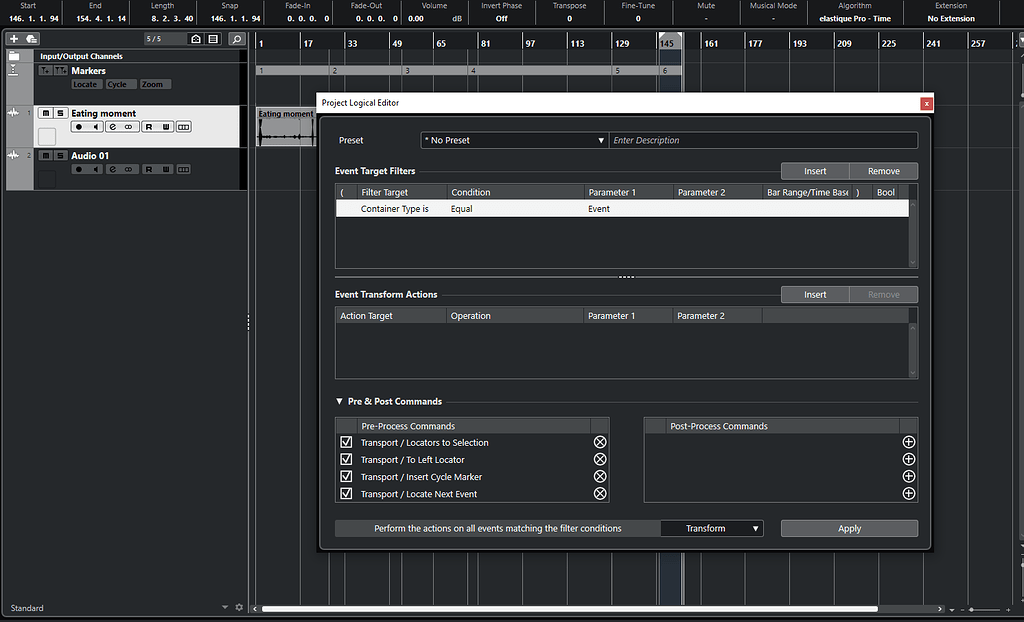Click the Add Track plus icon
The width and height of the screenshot is (1024, 622).
[14, 39]
